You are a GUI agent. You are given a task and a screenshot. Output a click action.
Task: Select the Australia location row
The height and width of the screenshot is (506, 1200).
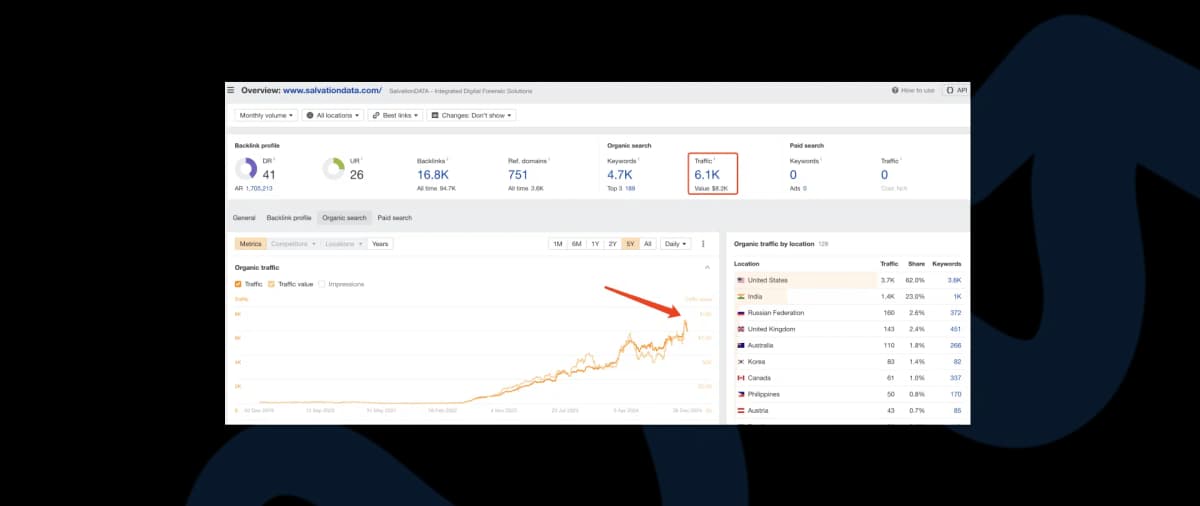point(848,345)
